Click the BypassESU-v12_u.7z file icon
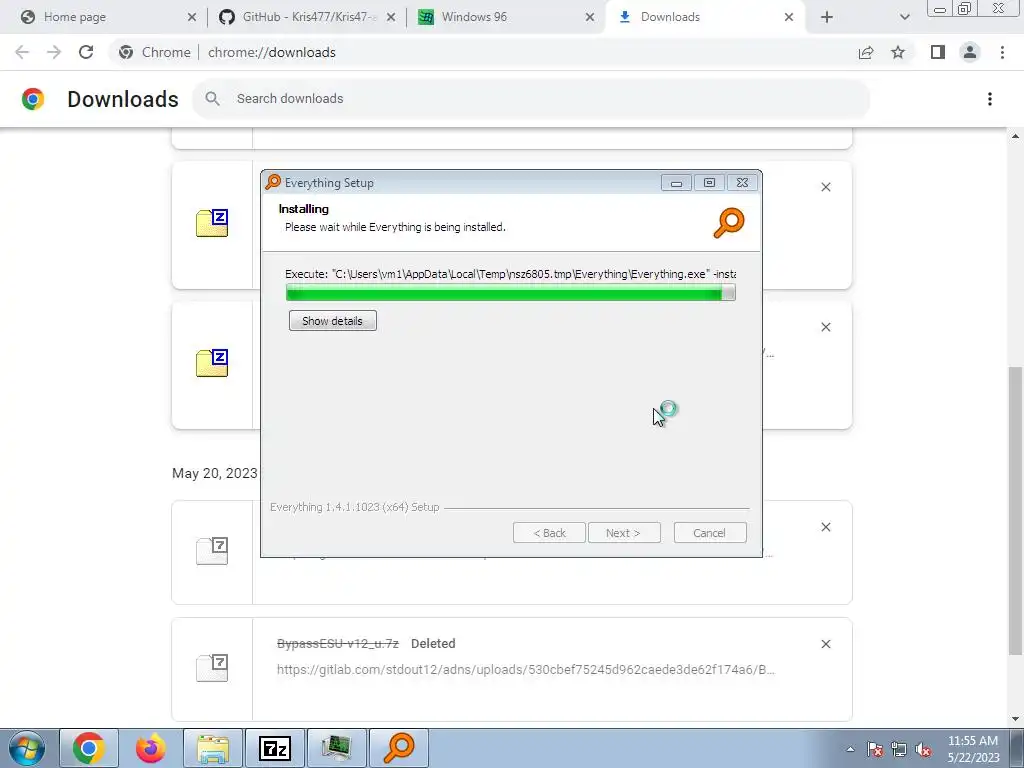1024x768 pixels. [212, 667]
